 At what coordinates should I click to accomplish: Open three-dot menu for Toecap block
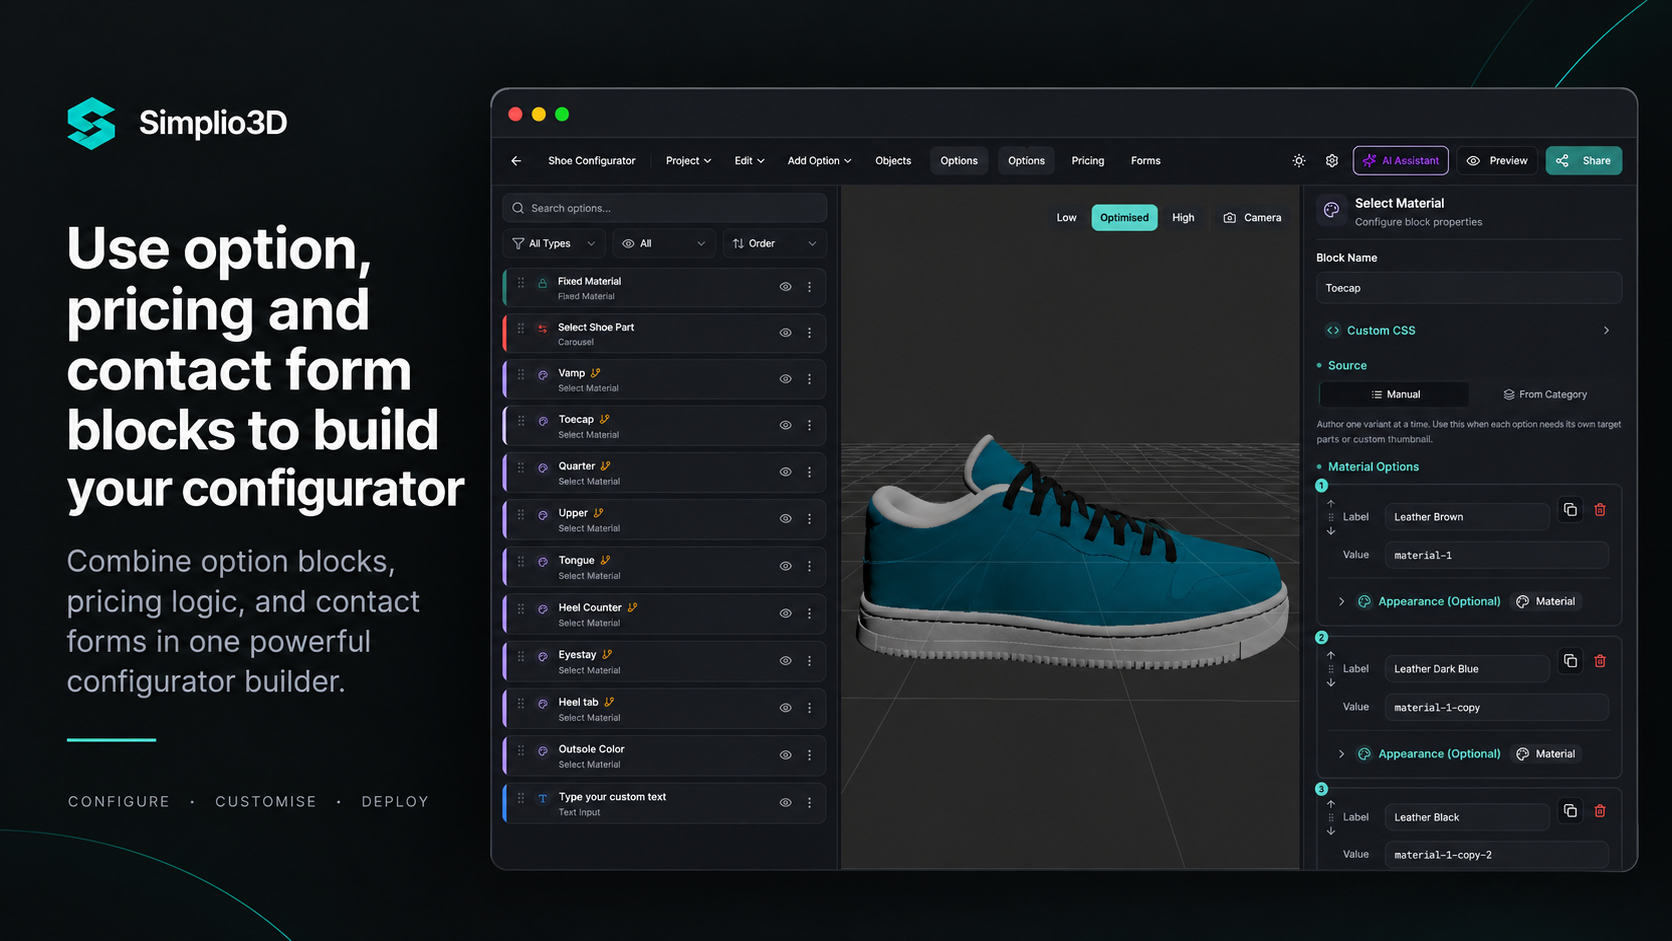[x=810, y=425]
